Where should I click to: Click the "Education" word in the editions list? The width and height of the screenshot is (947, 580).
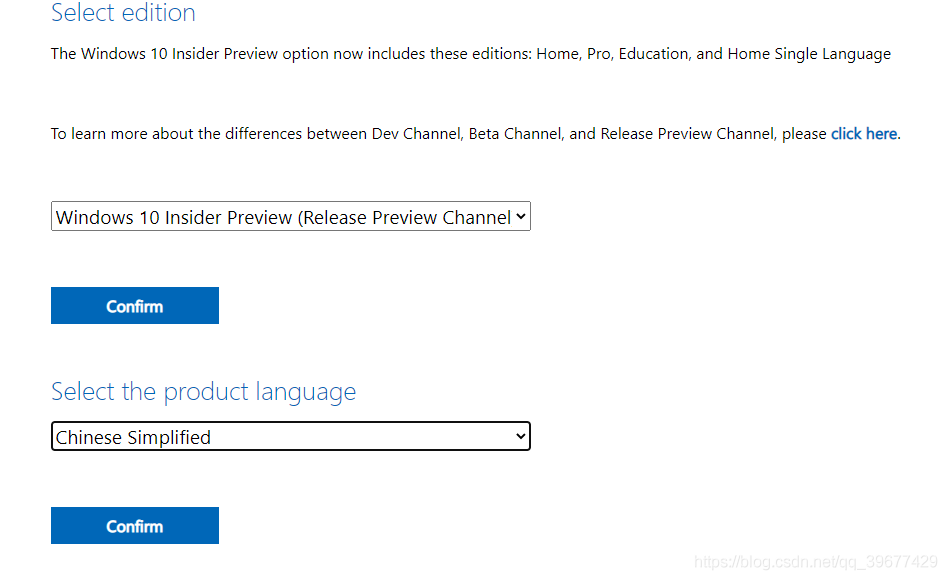[651, 54]
